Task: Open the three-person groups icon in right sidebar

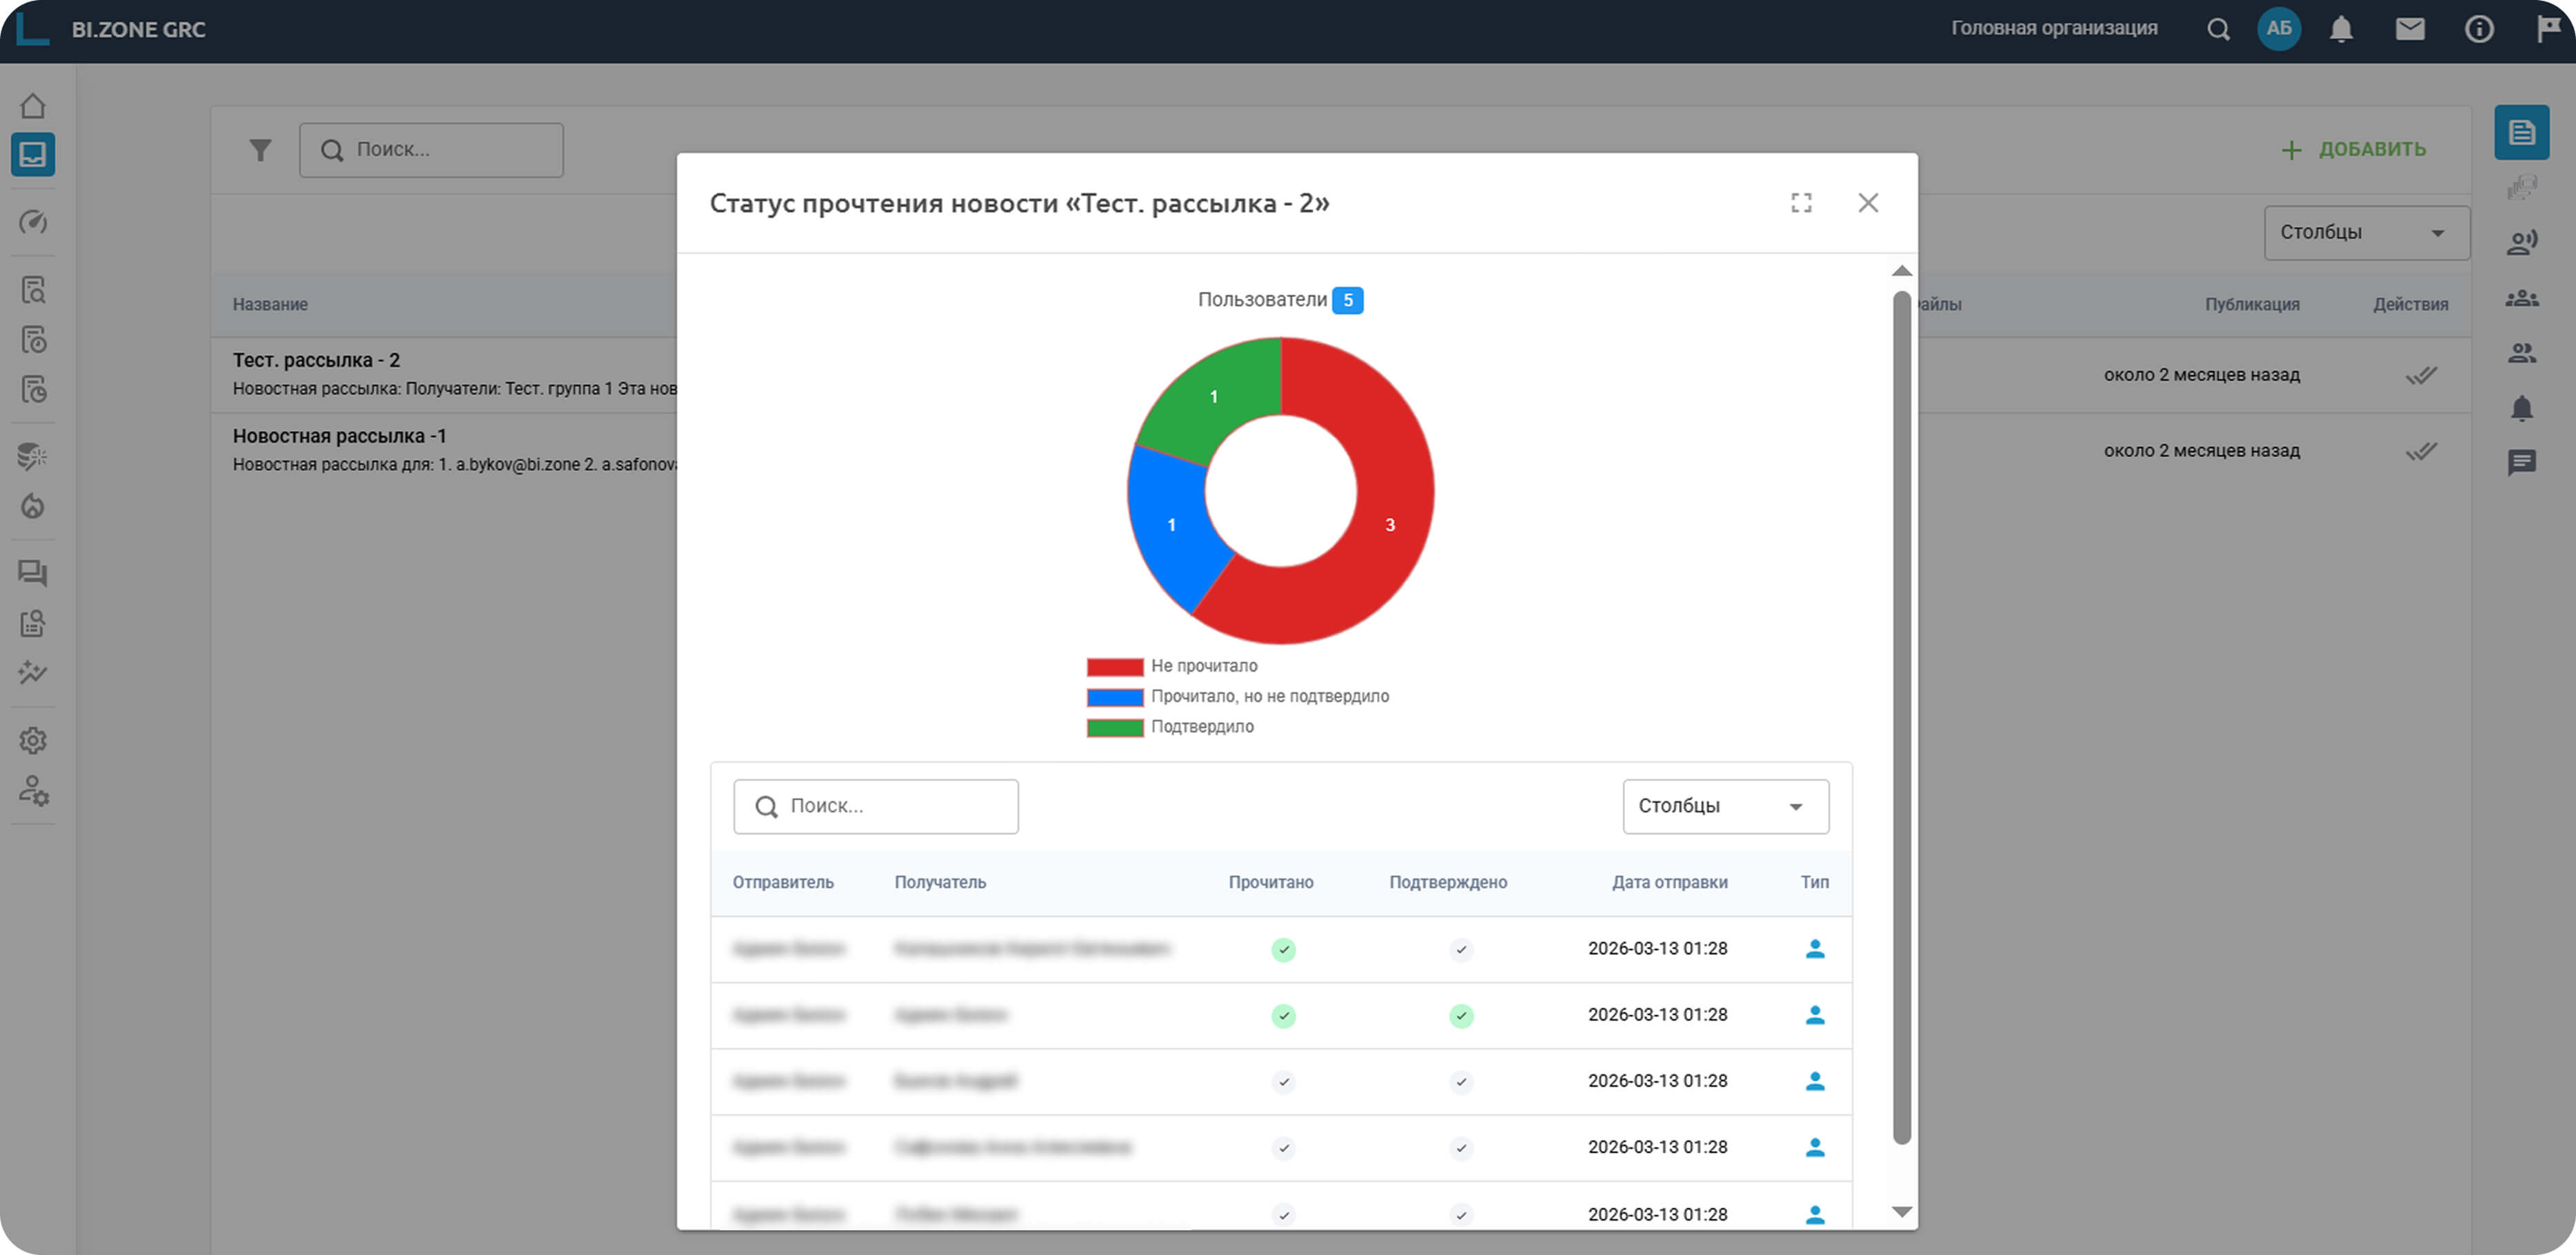Action: click(2522, 298)
